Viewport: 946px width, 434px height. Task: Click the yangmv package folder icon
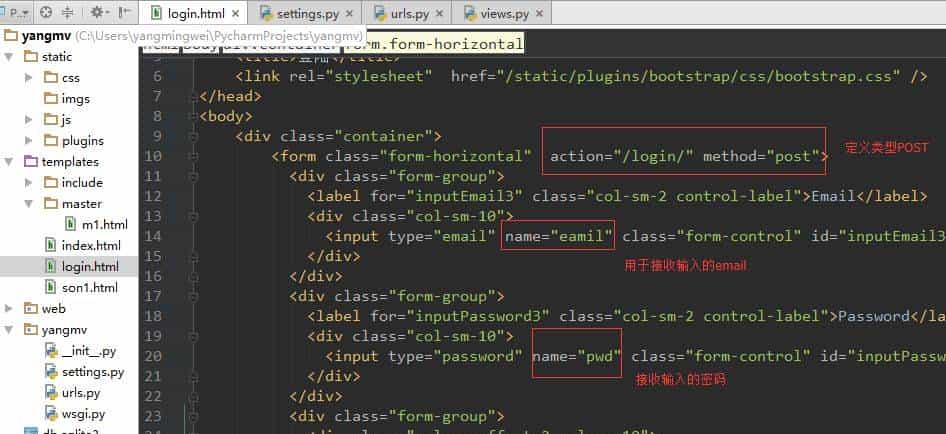click(31, 330)
